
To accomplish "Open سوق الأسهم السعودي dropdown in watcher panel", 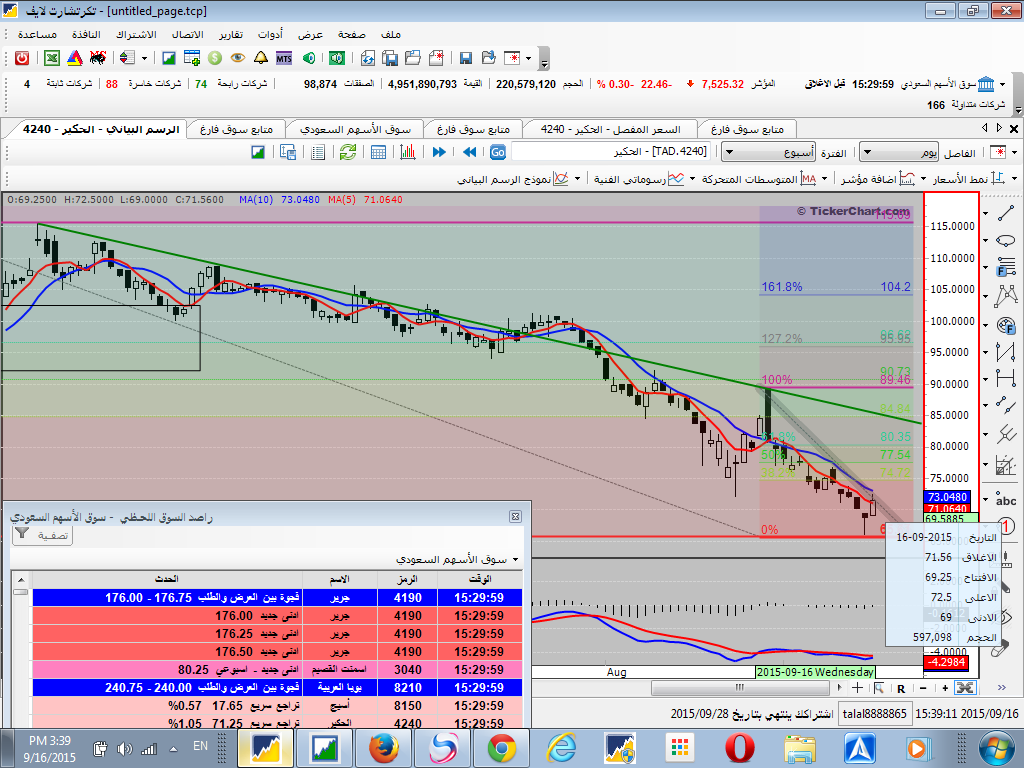I will coord(515,560).
